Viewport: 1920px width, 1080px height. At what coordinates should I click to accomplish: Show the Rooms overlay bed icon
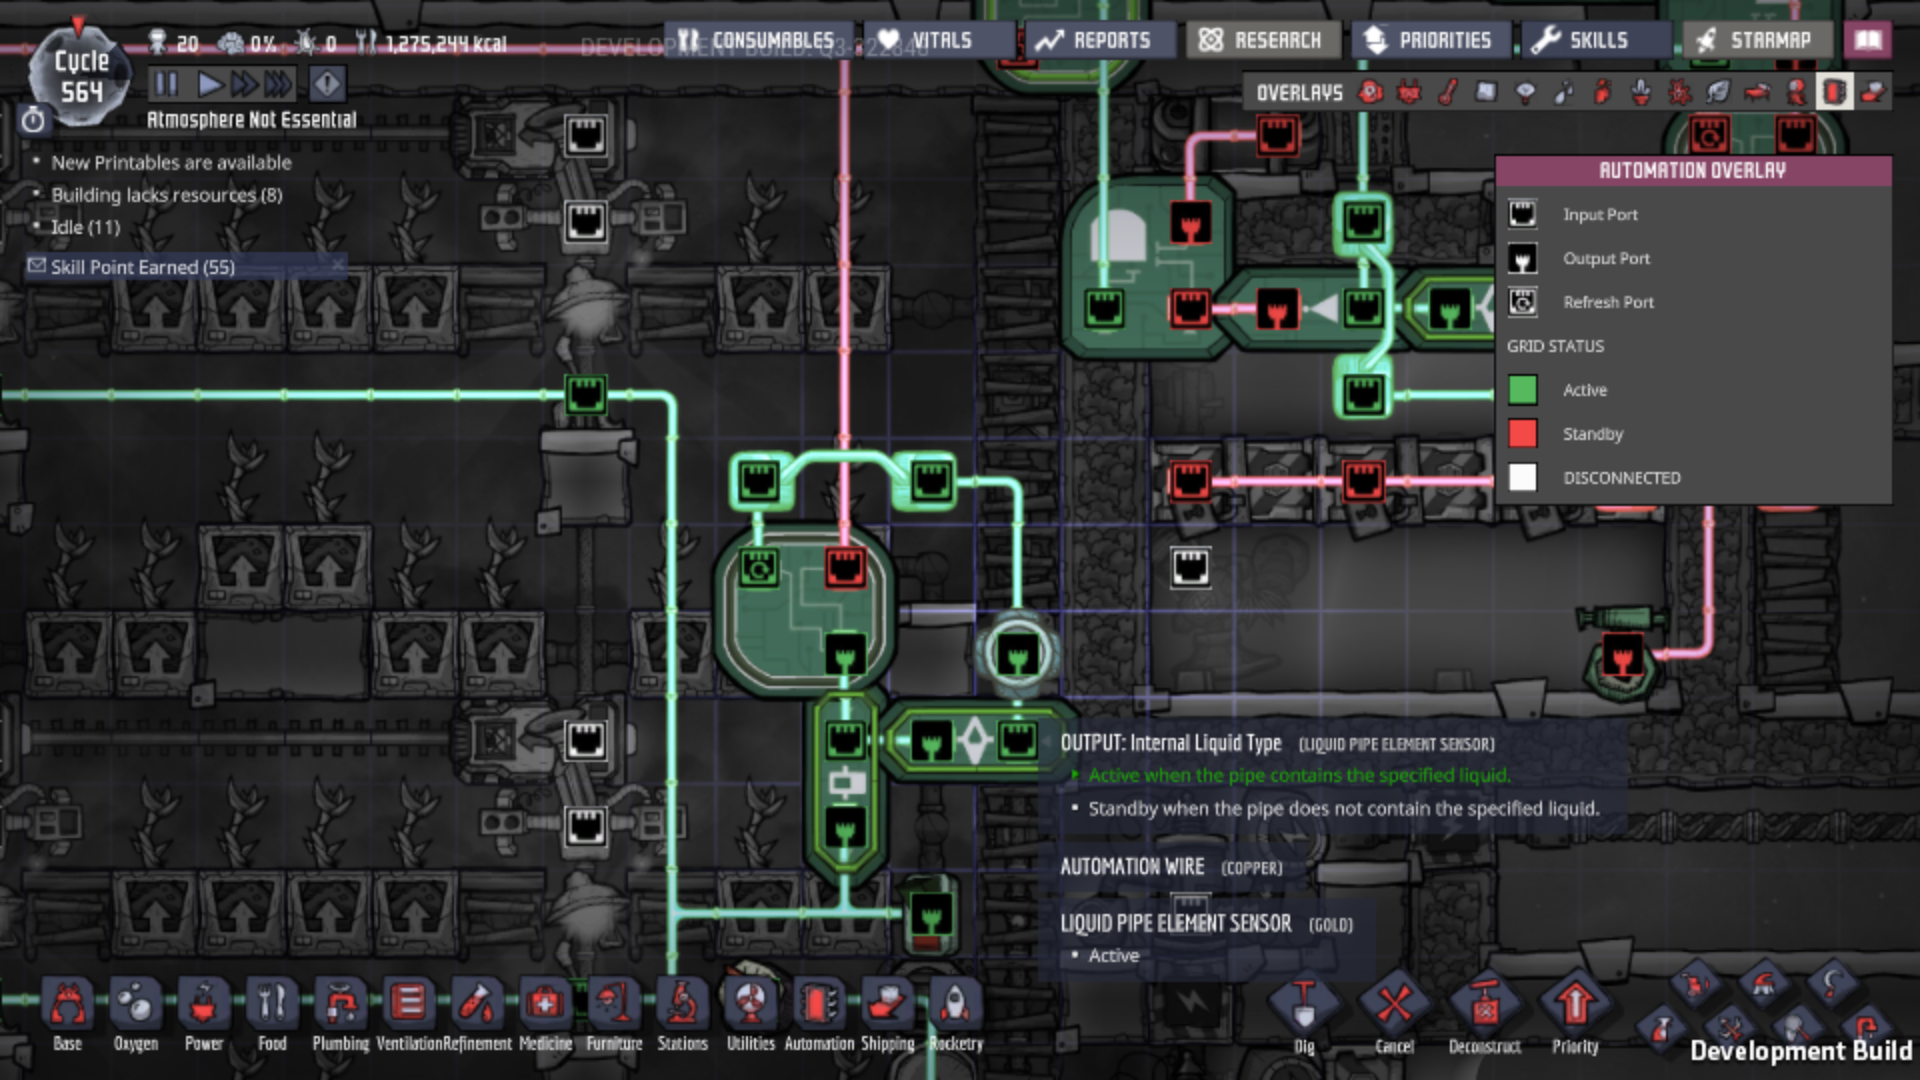tap(1757, 92)
